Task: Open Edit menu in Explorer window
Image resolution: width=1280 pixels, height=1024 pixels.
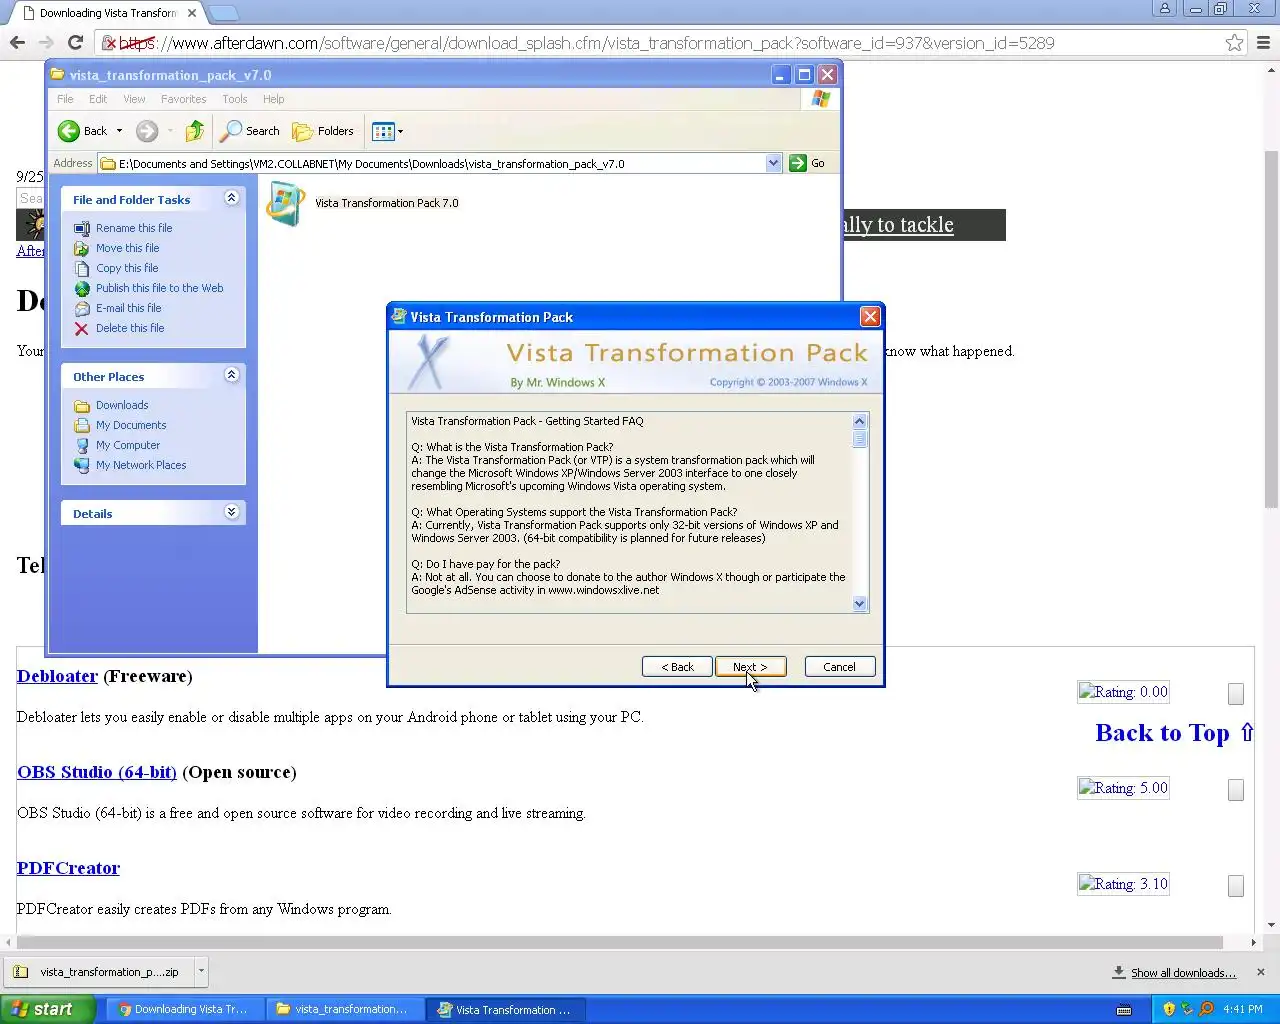Action: click(98, 99)
